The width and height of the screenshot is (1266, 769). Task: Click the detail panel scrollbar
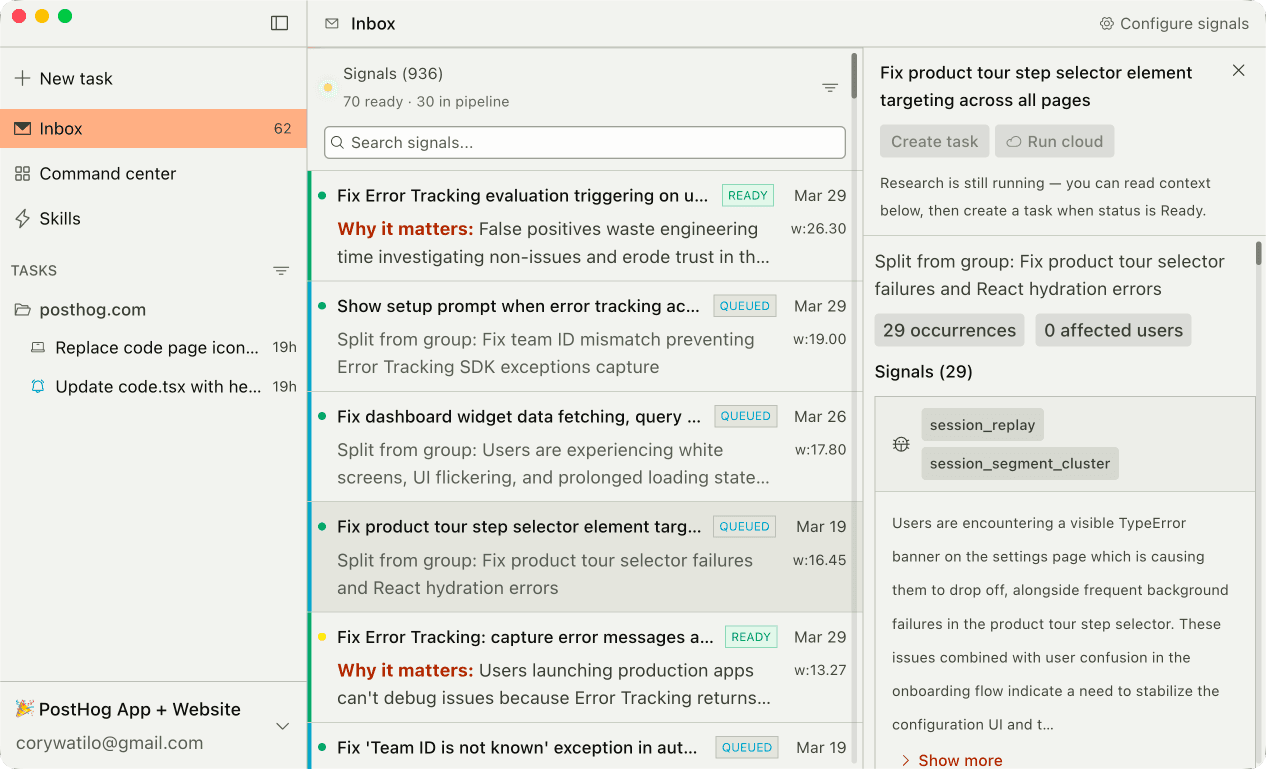1258,254
